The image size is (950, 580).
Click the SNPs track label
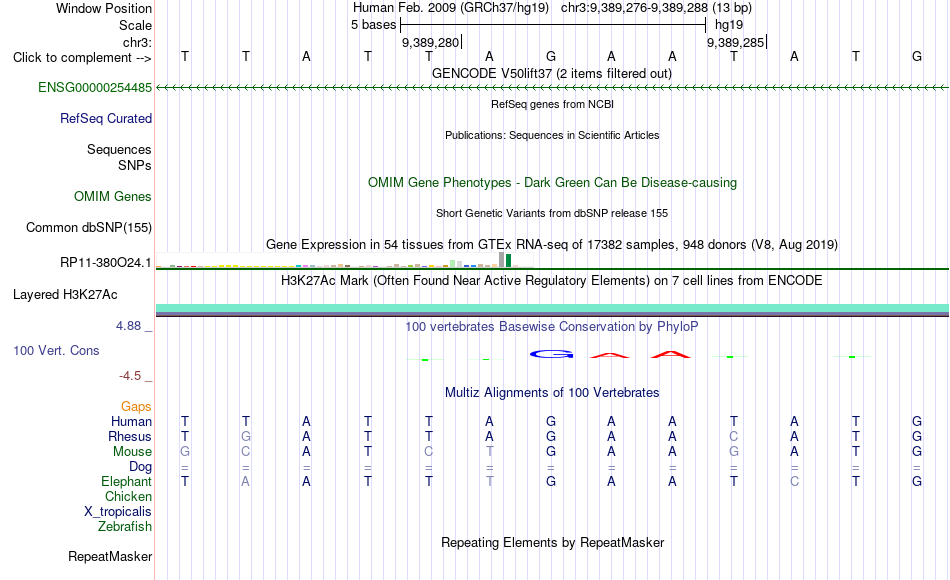pyautogui.click(x=135, y=165)
